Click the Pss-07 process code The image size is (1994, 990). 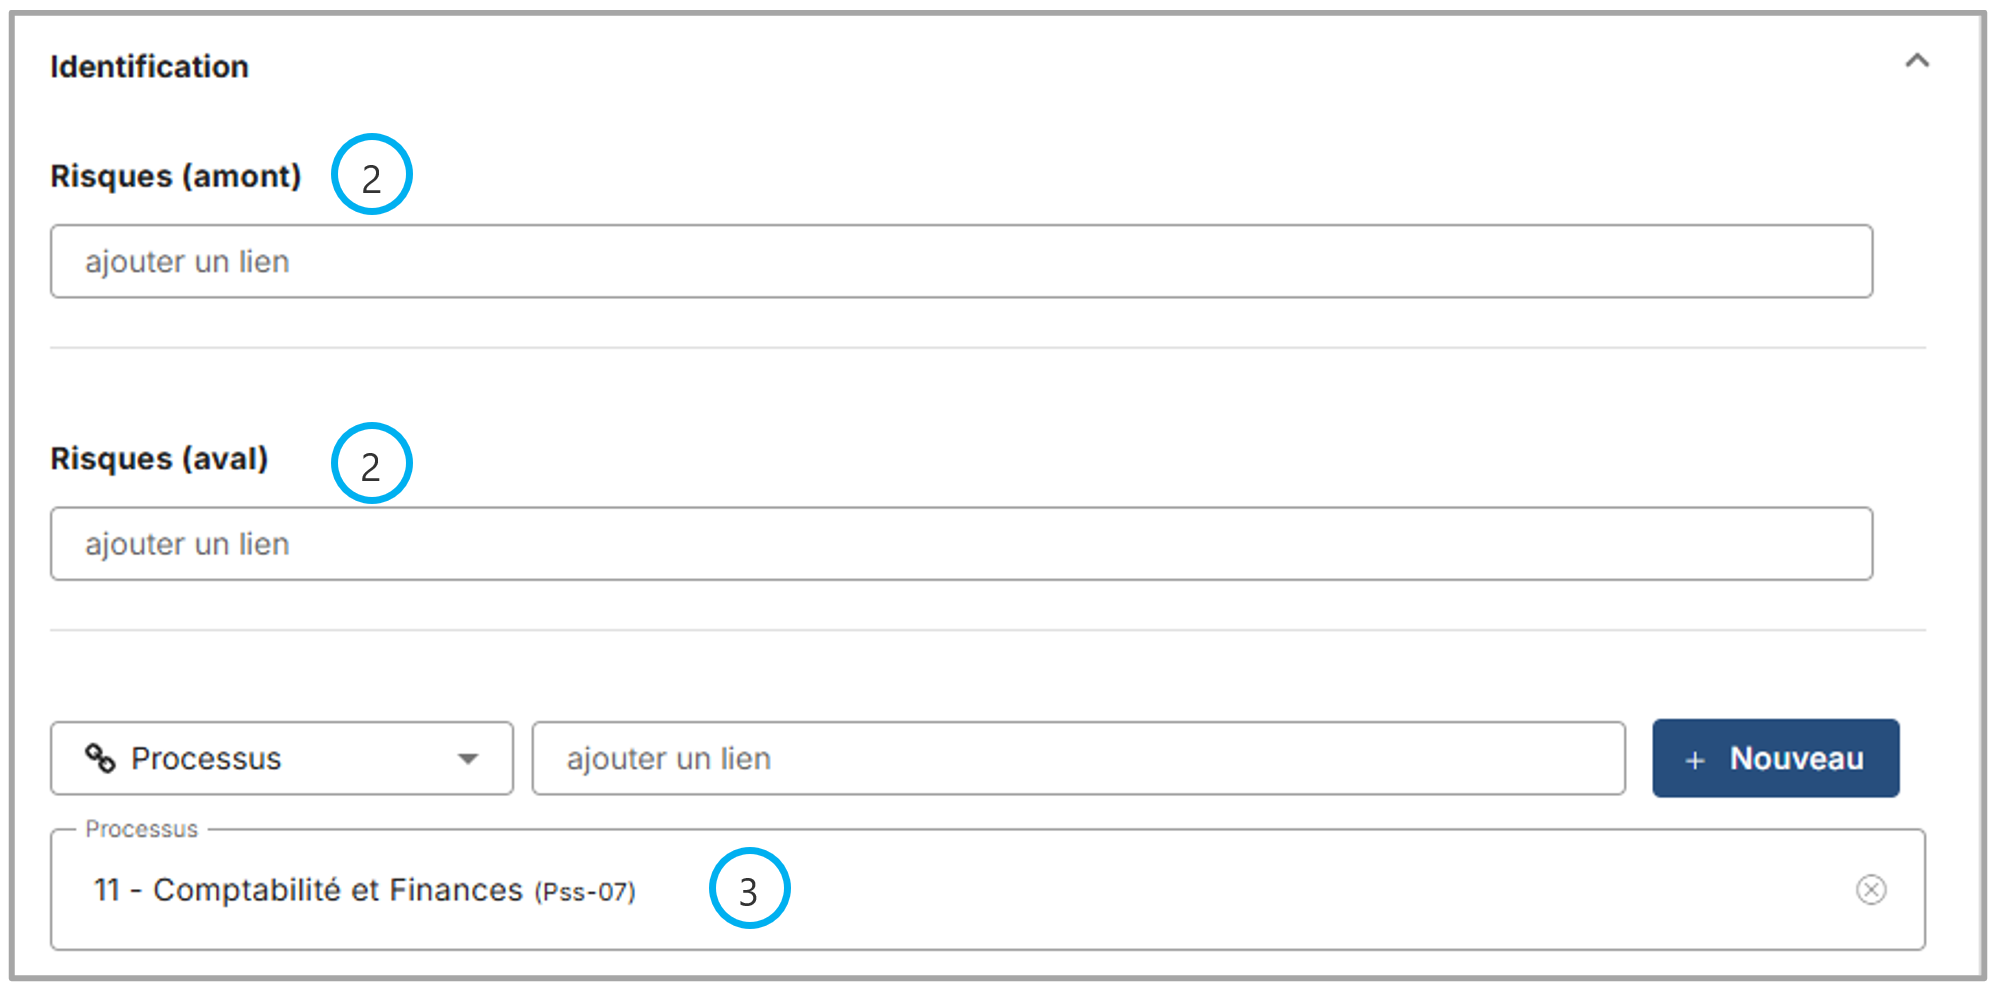click(585, 892)
